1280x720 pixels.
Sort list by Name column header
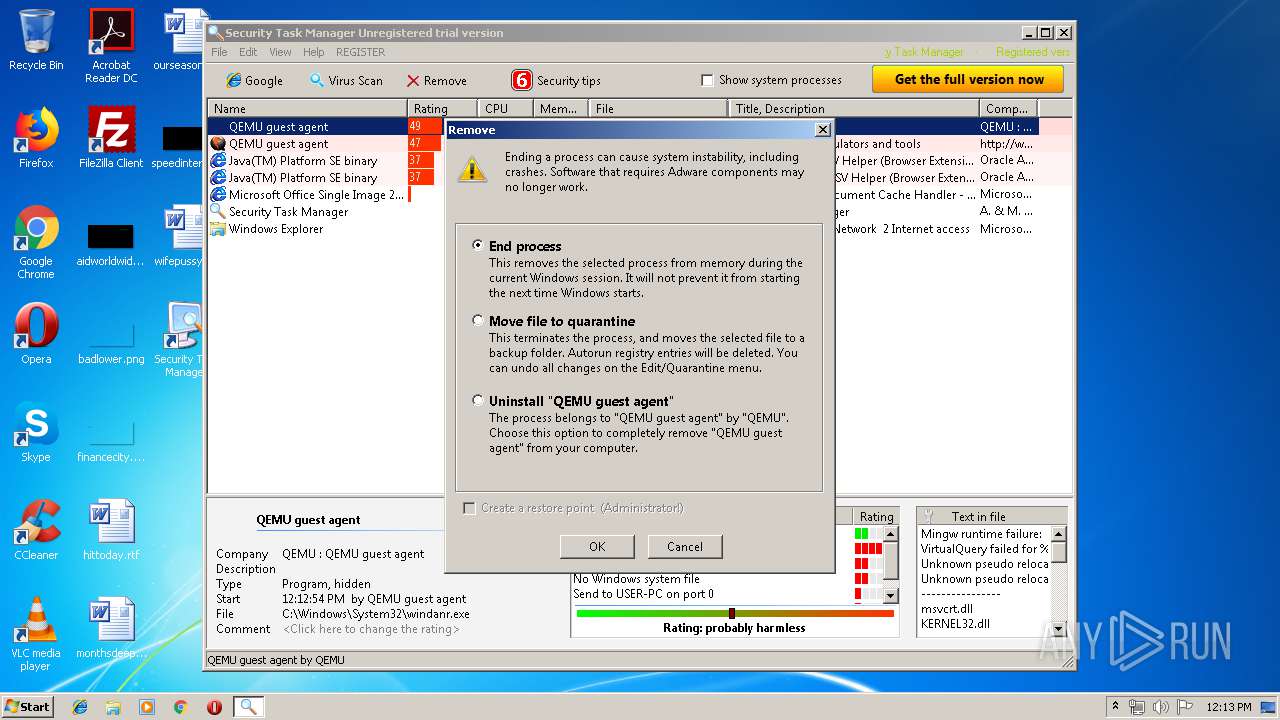point(307,108)
